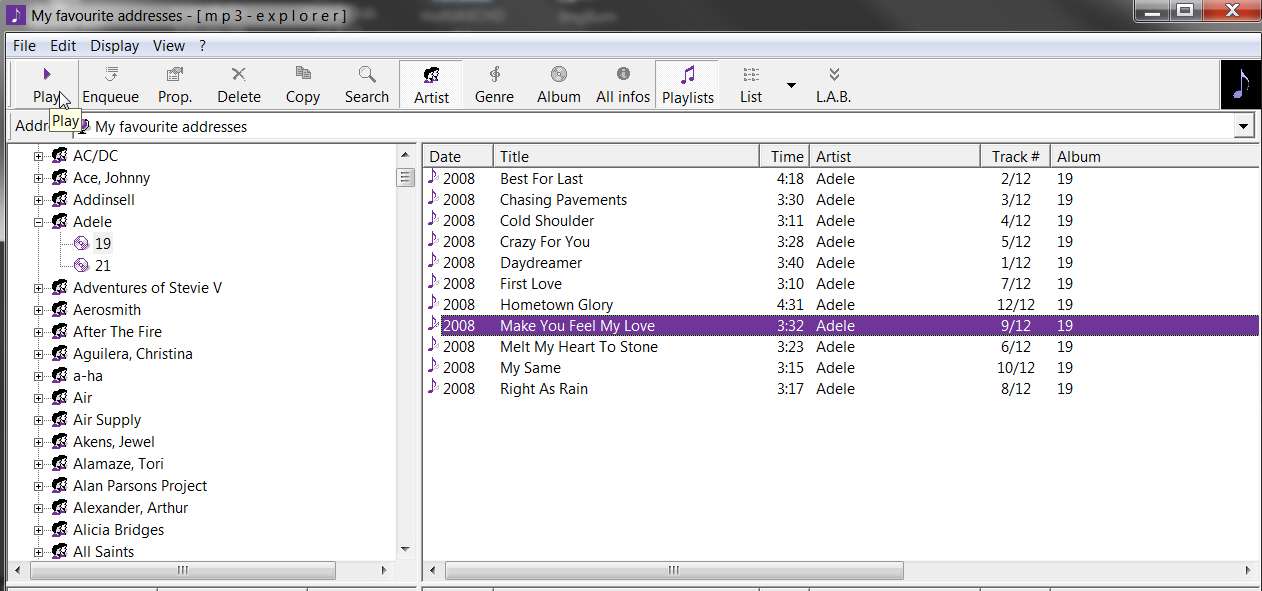1262x591 pixels.
Task: Sort tracks by Time column header
Action: pos(785,156)
